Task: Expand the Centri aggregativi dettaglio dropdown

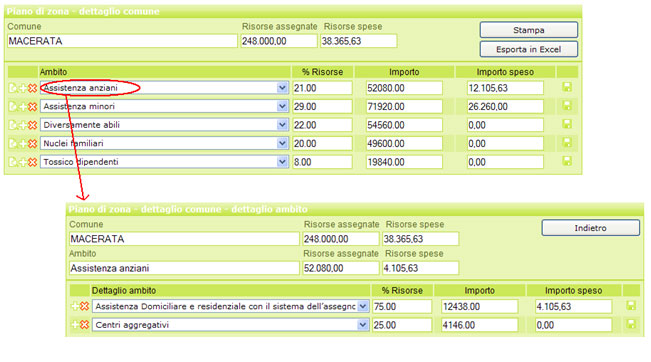Action: coord(363,325)
